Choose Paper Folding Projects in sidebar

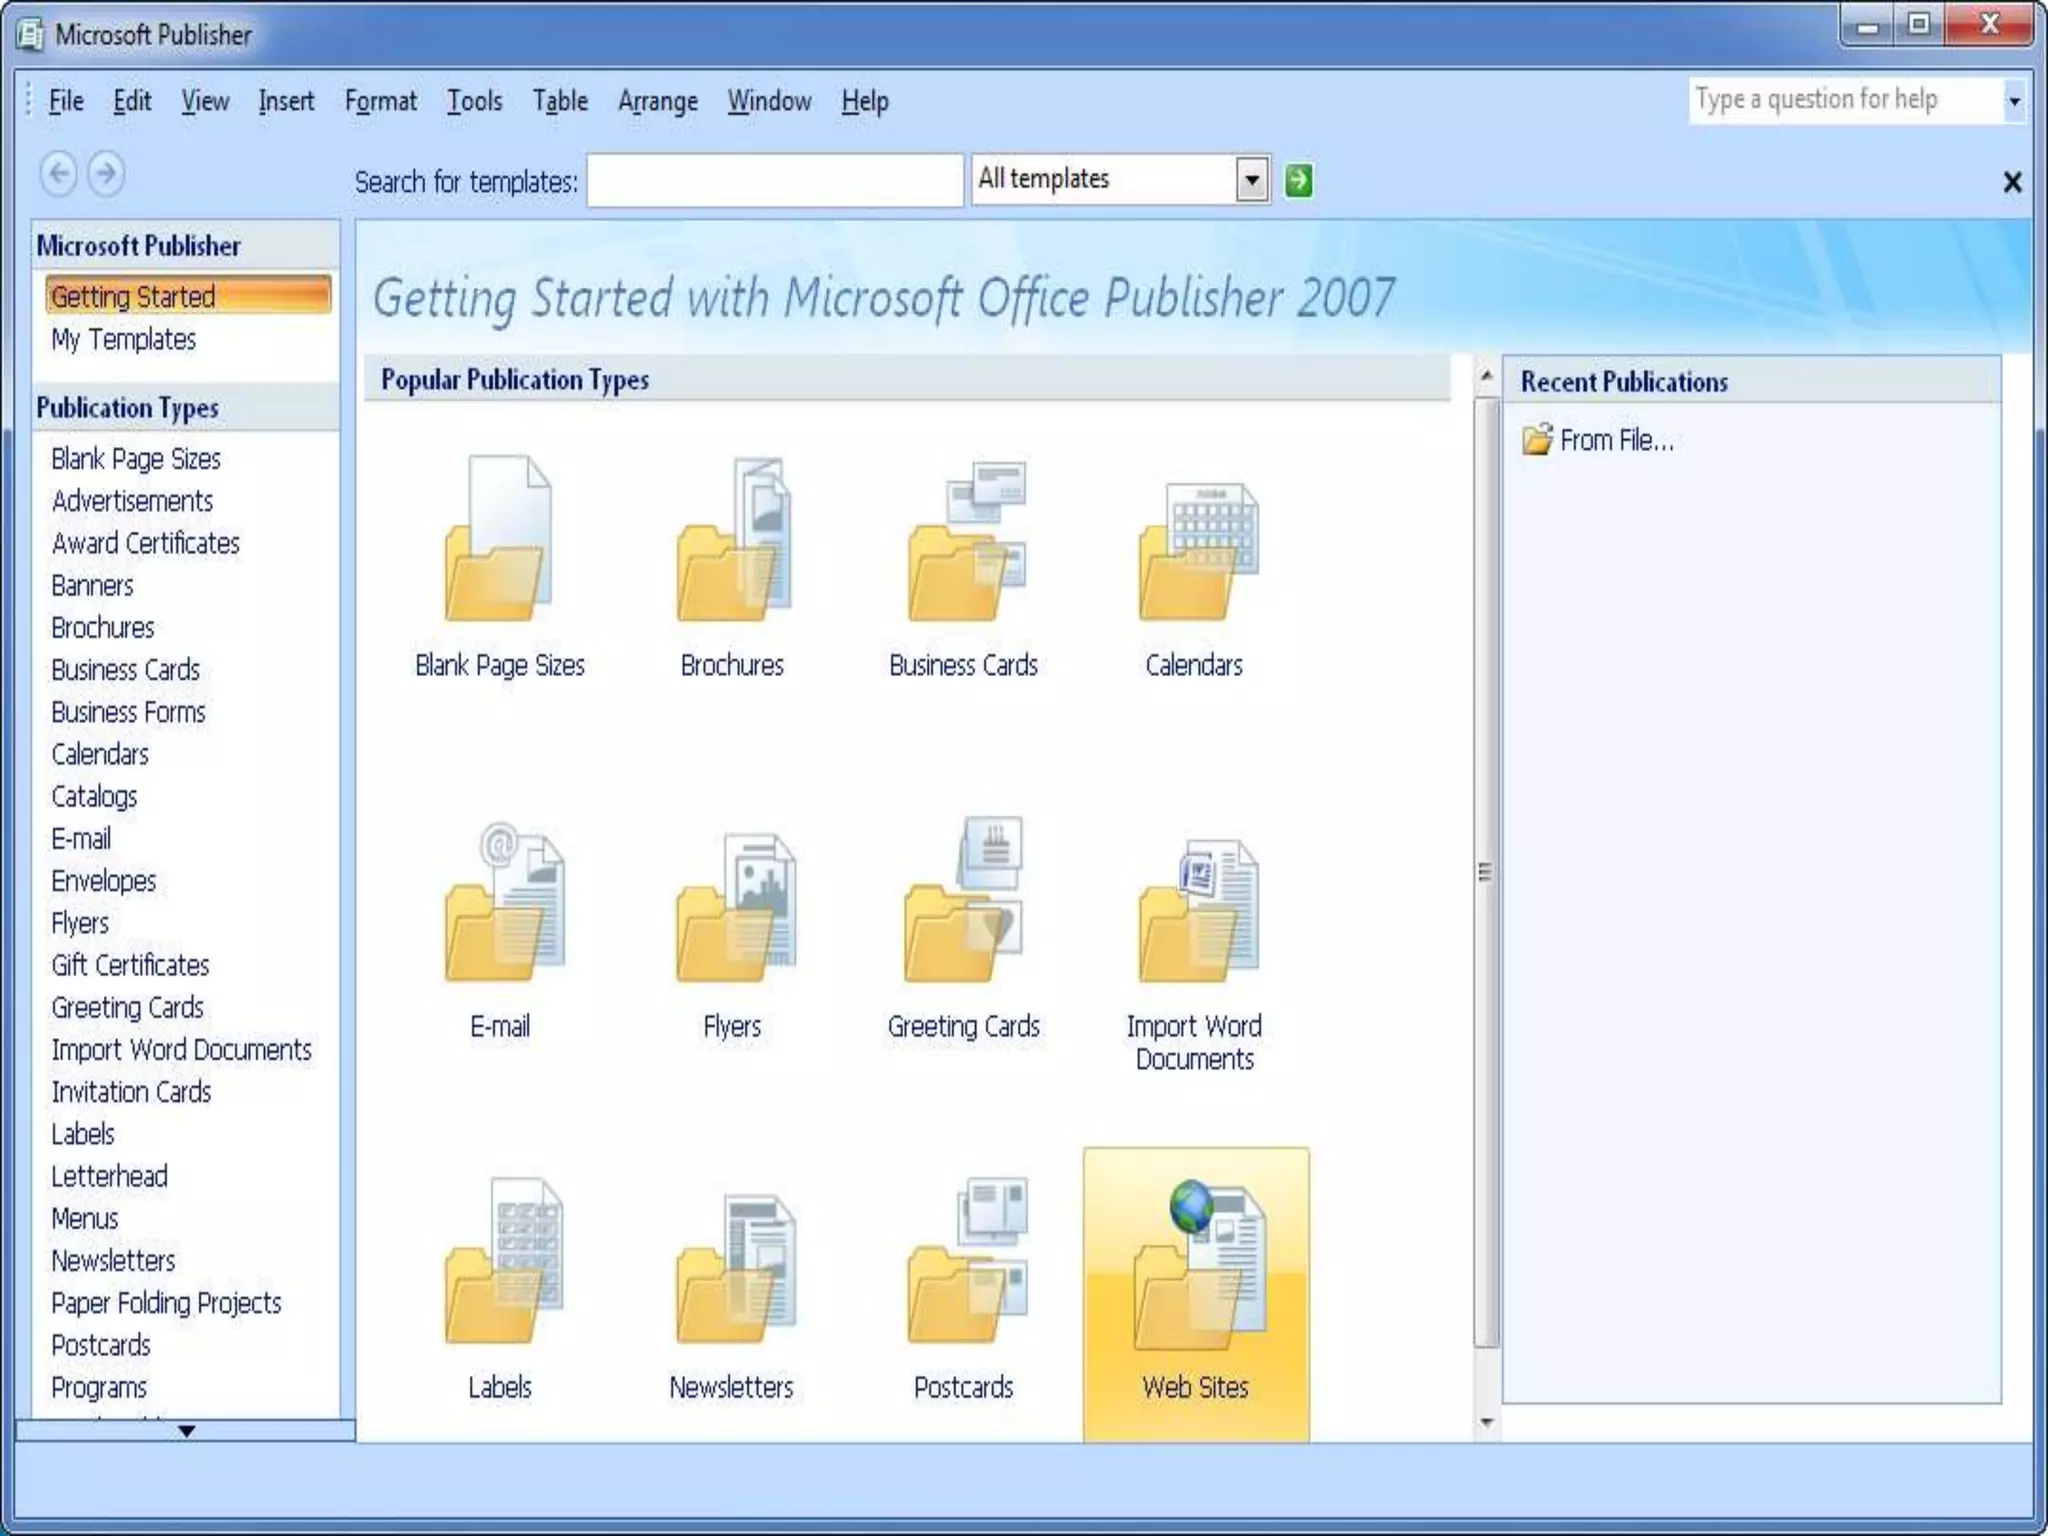click(x=166, y=1303)
